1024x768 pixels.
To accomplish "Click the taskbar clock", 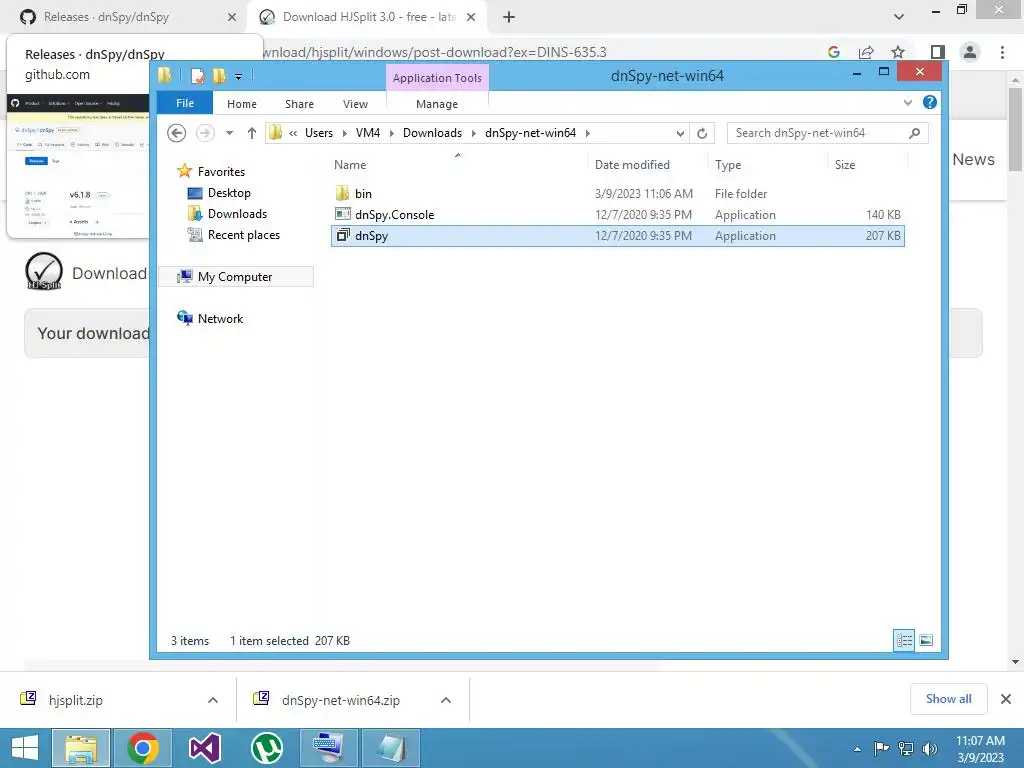I will (980, 748).
